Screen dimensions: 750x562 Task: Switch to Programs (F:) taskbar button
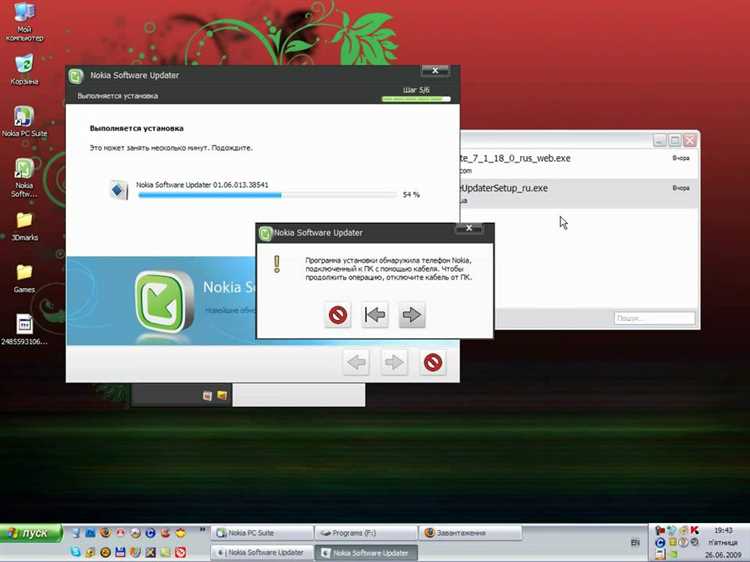(x=366, y=533)
